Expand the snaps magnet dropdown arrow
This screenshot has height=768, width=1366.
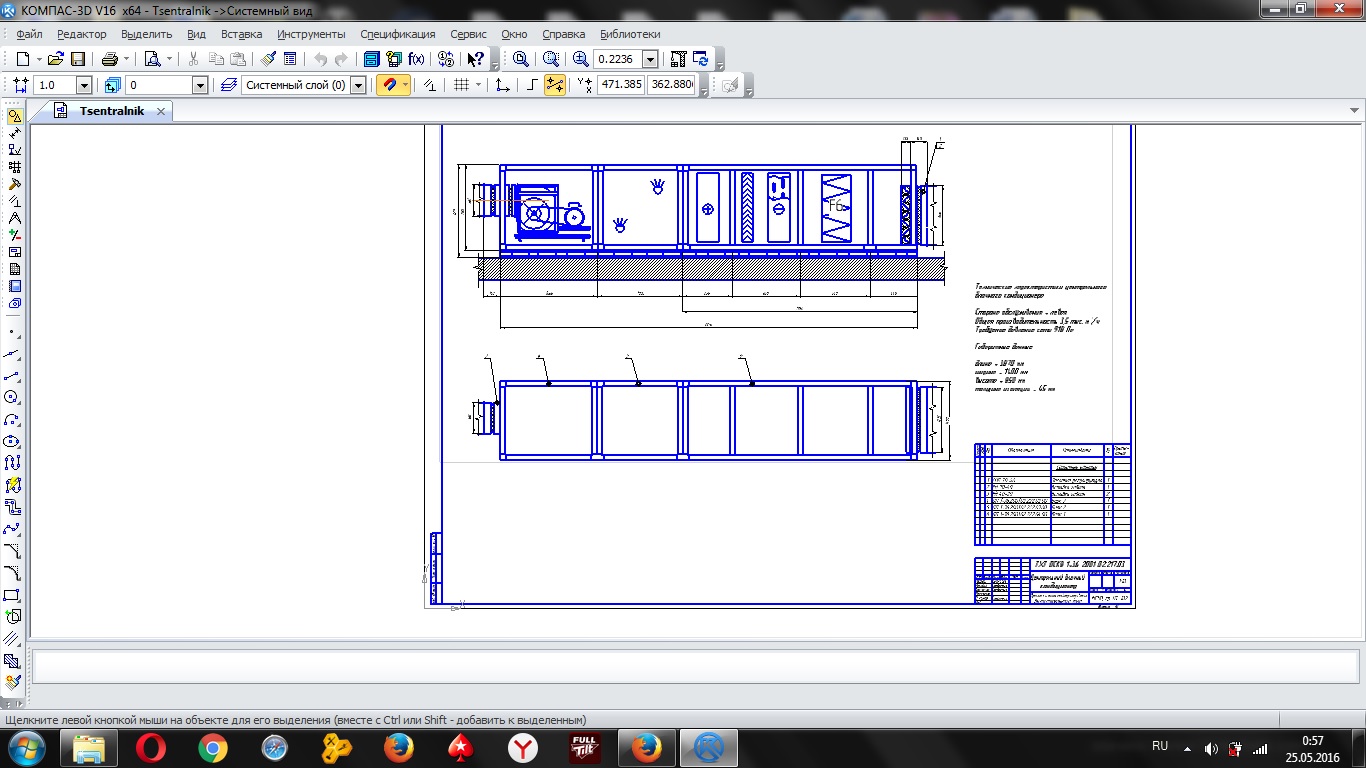coord(405,85)
